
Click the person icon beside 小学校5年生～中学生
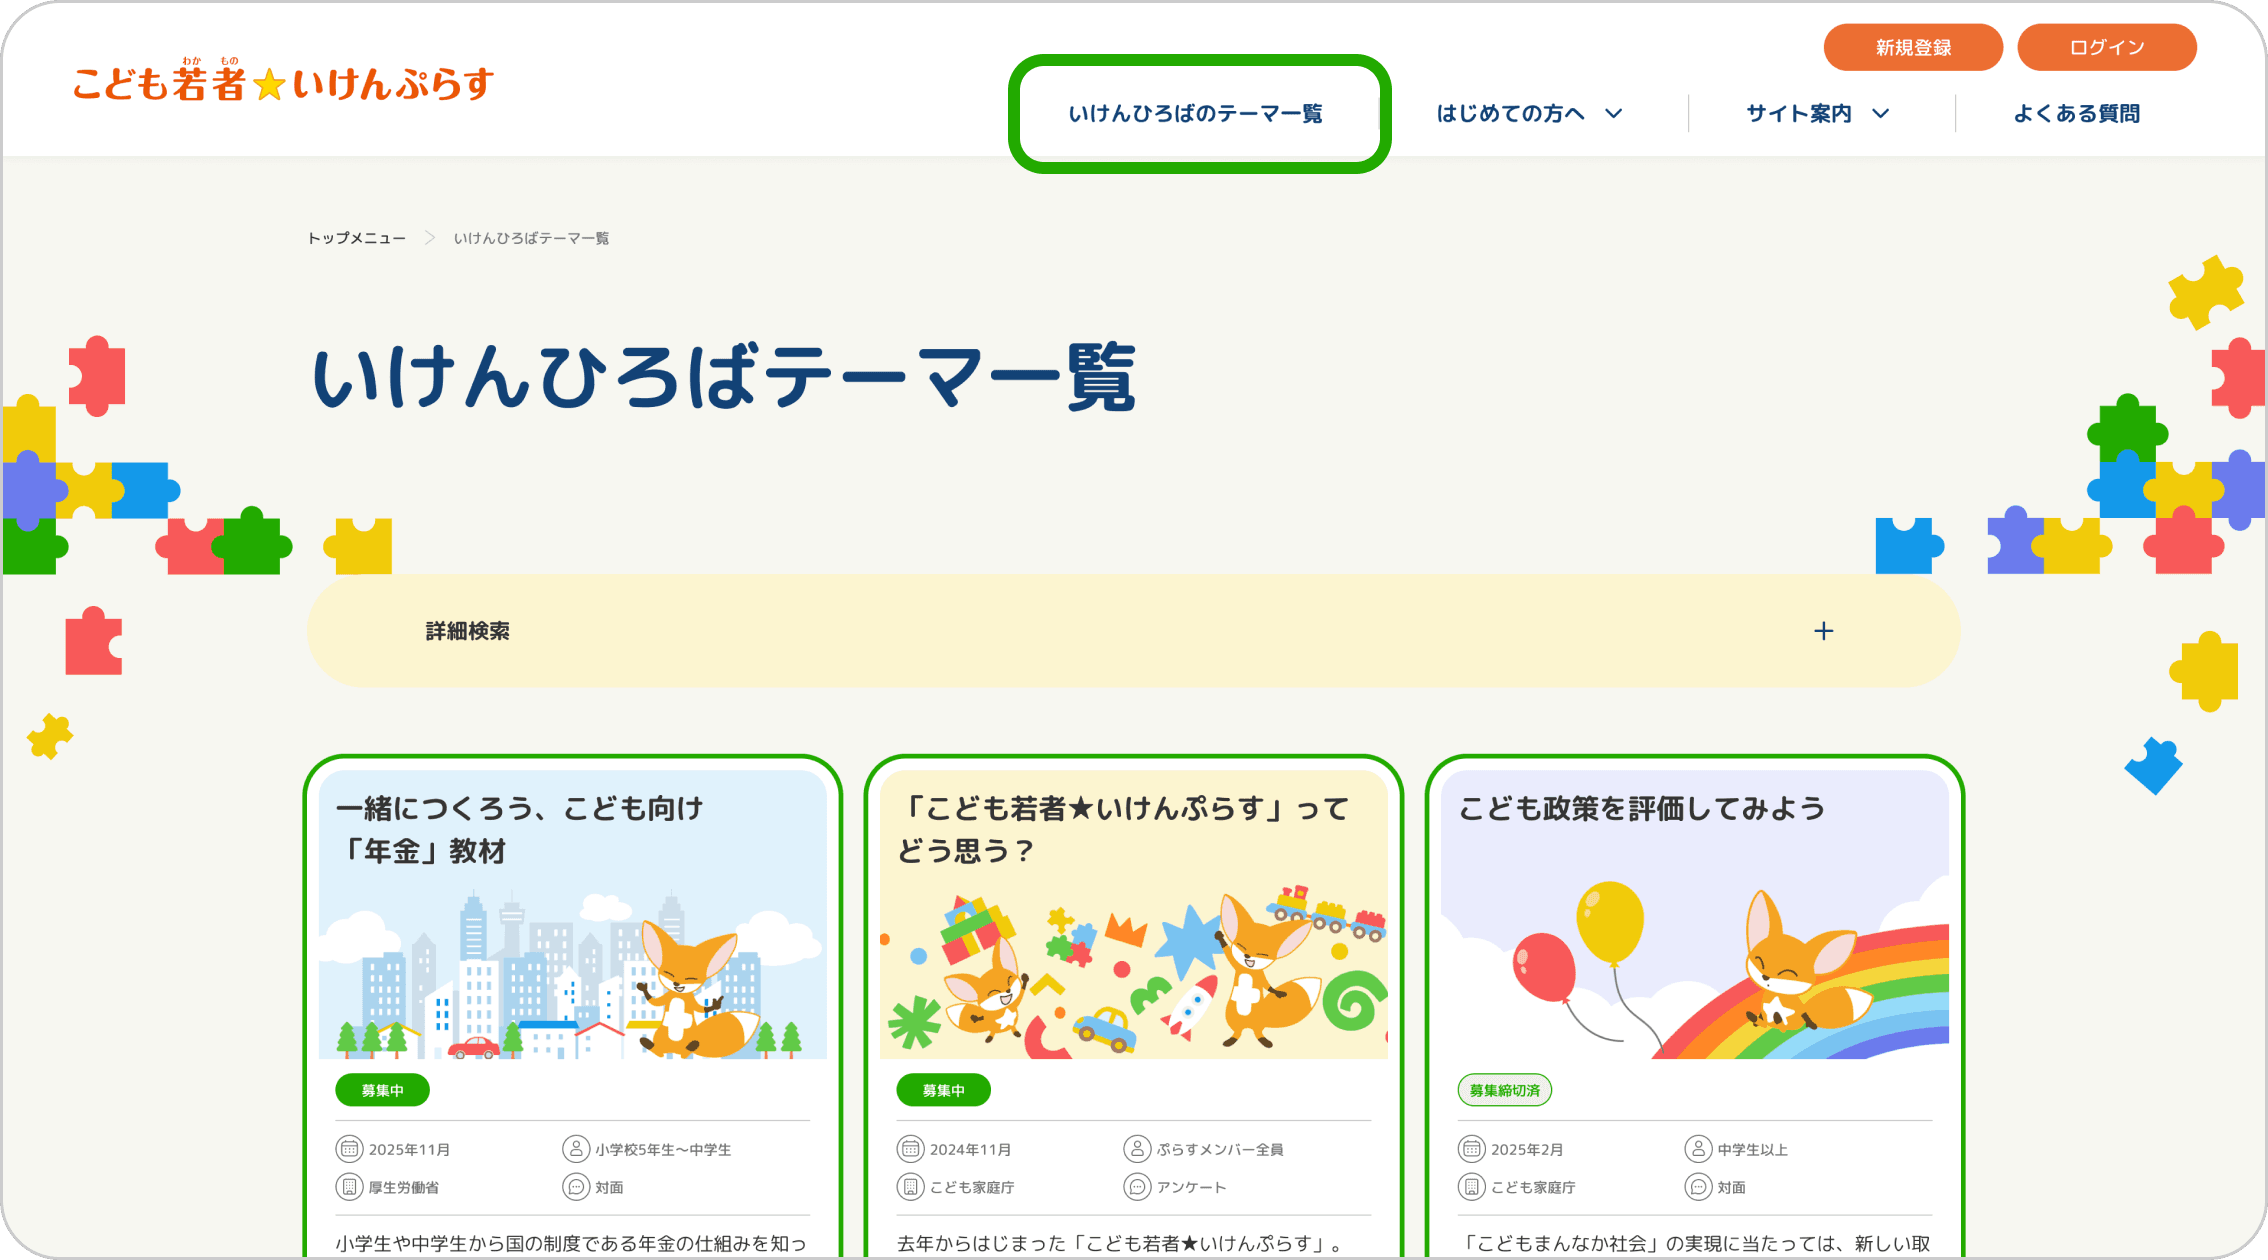[577, 1148]
